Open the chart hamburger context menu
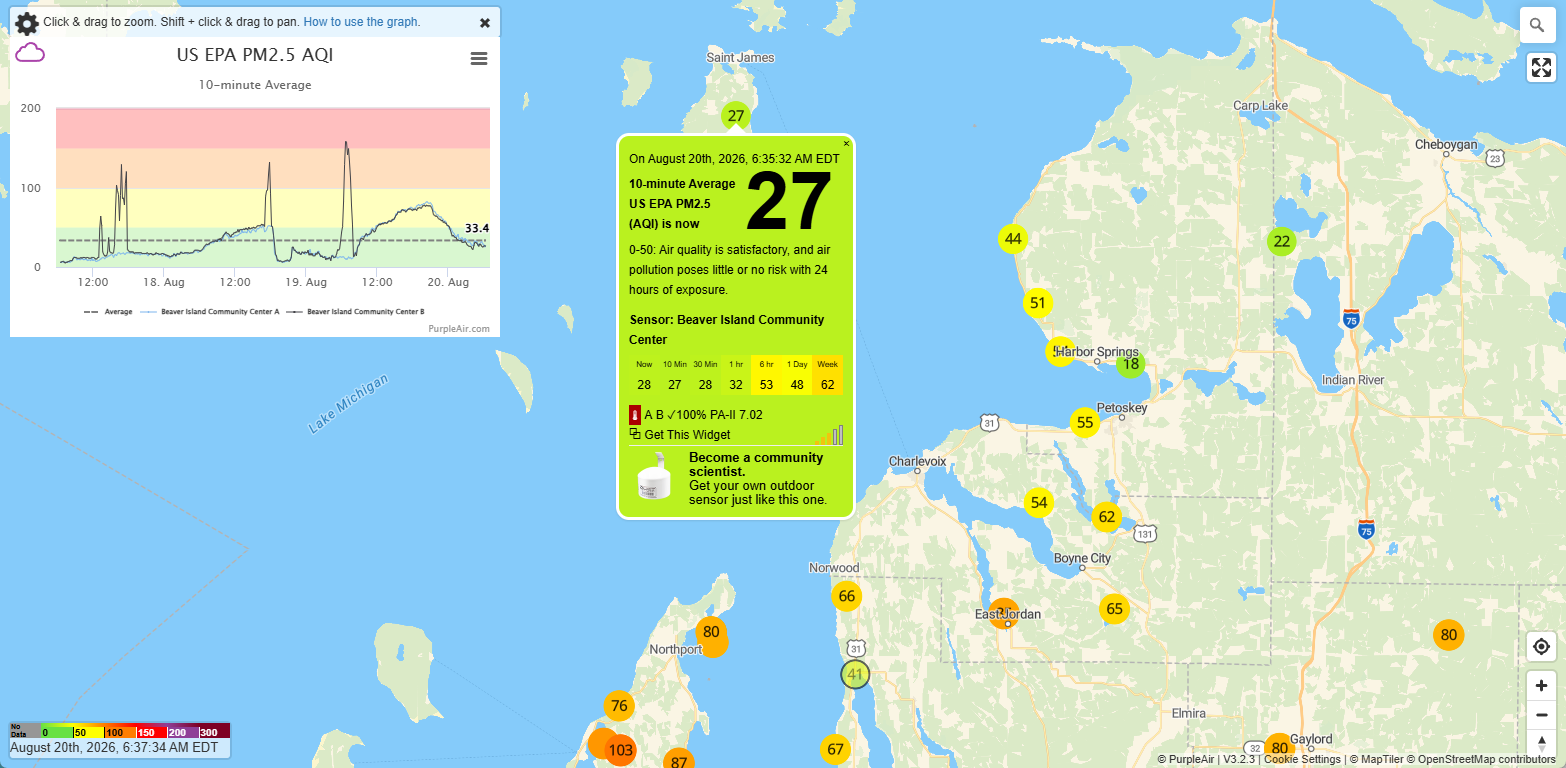 pyautogui.click(x=479, y=59)
